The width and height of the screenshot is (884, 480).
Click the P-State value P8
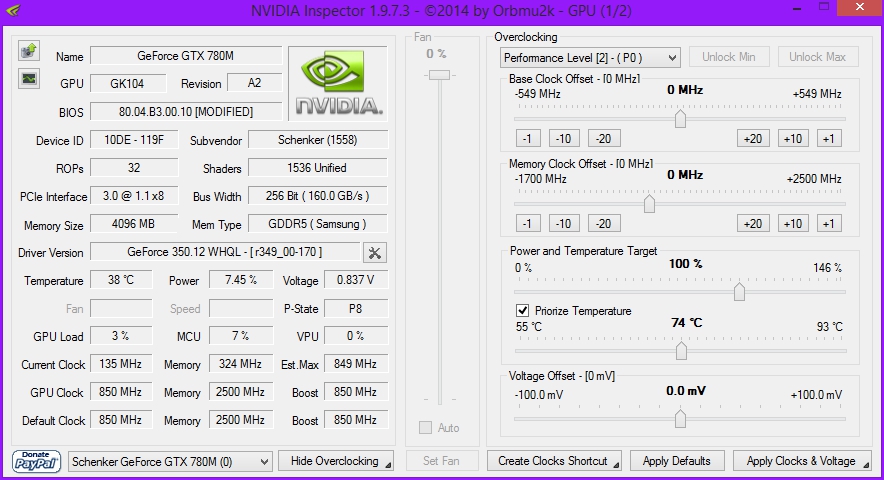click(x=356, y=309)
